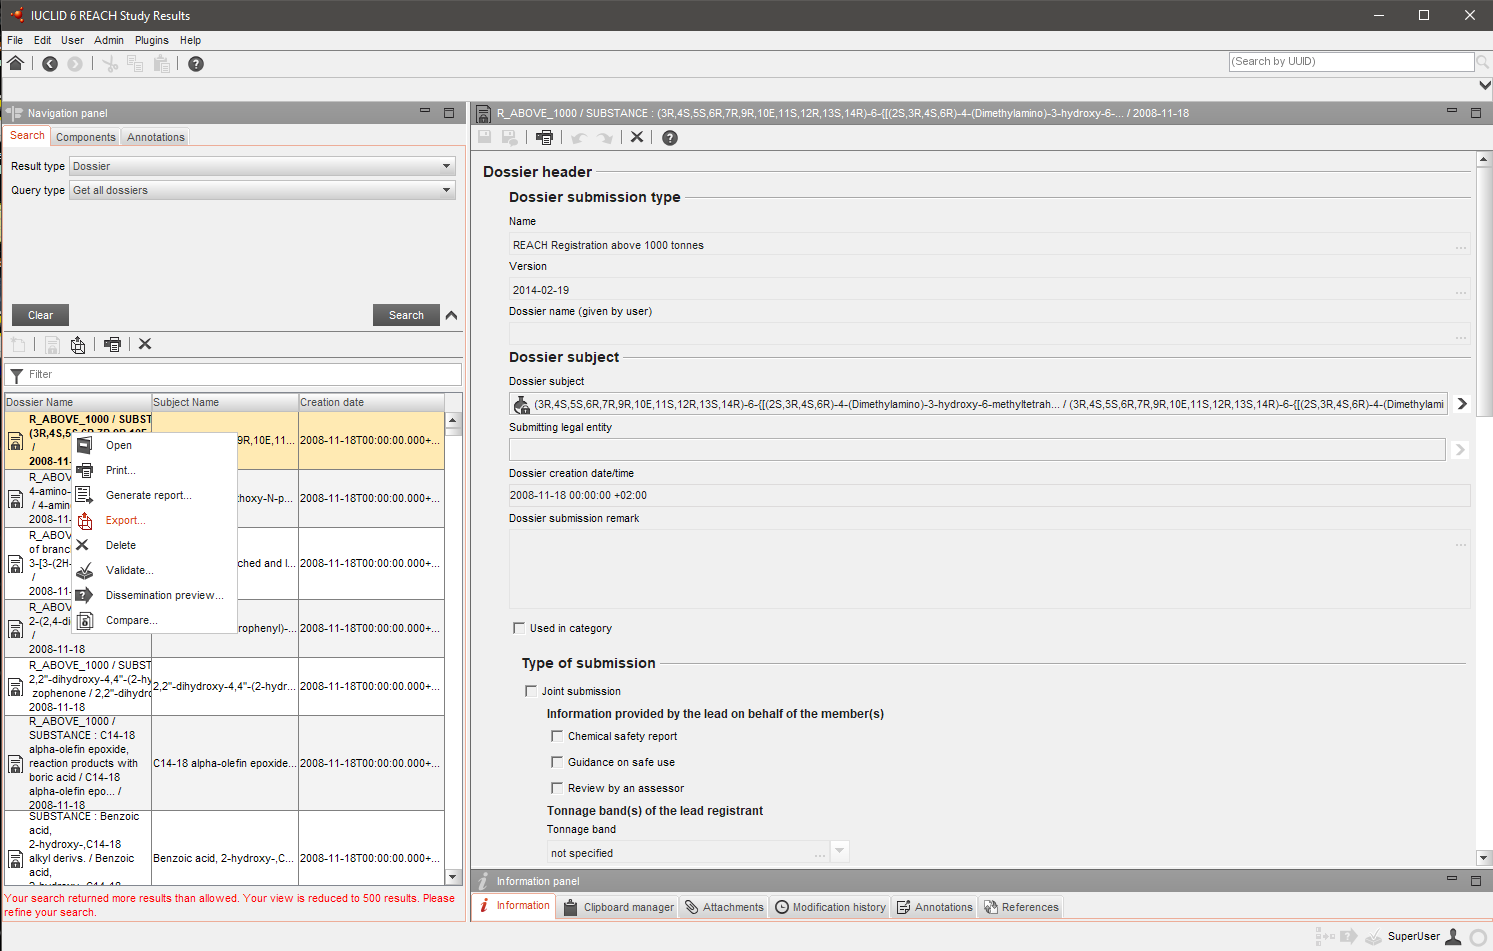Sort by the Subject Name column header
The image size is (1493, 951).
225,402
